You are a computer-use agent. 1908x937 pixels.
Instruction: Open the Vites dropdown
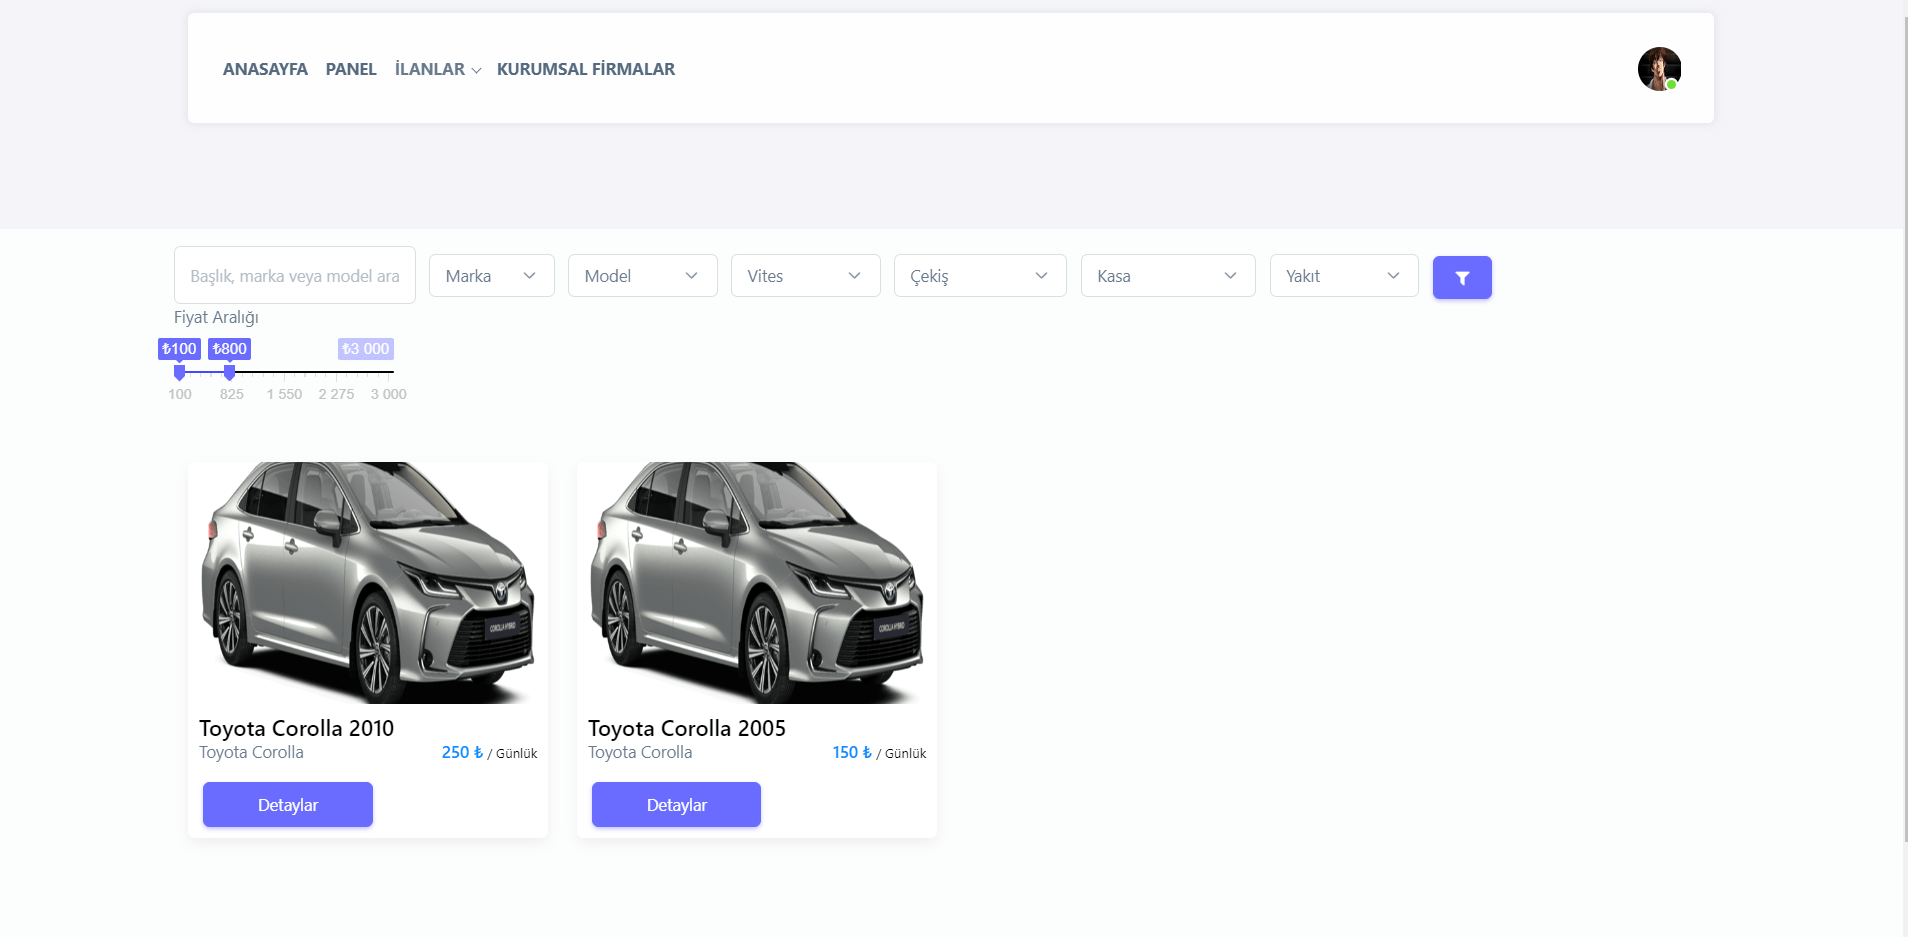tap(806, 275)
